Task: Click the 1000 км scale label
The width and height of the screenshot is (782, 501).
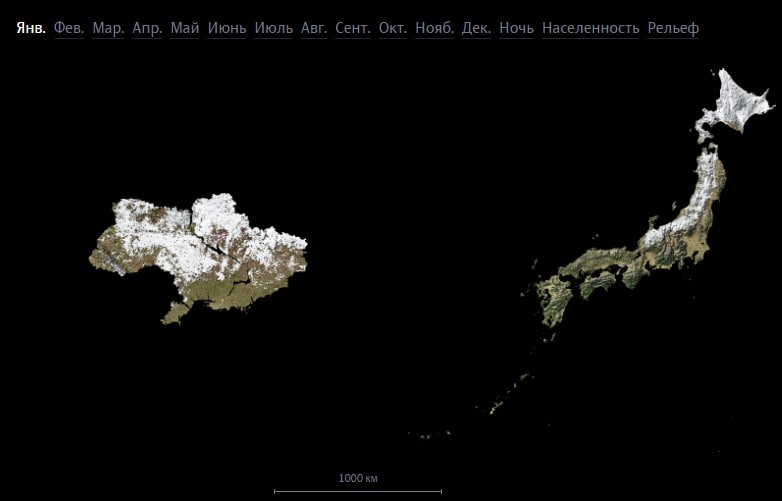Action: 358,478
